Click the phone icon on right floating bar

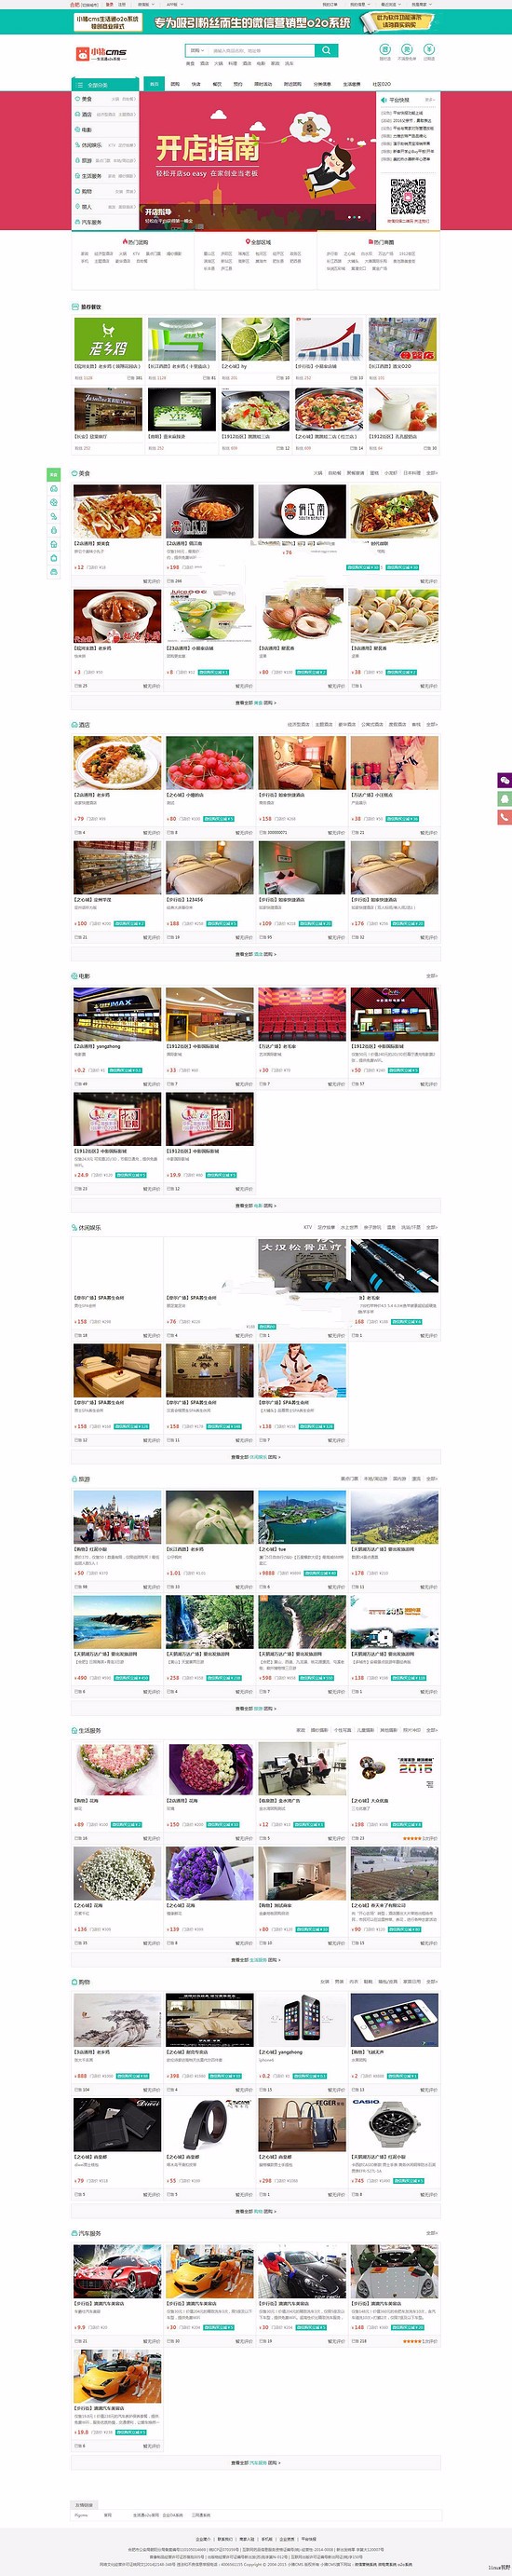click(504, 817)
